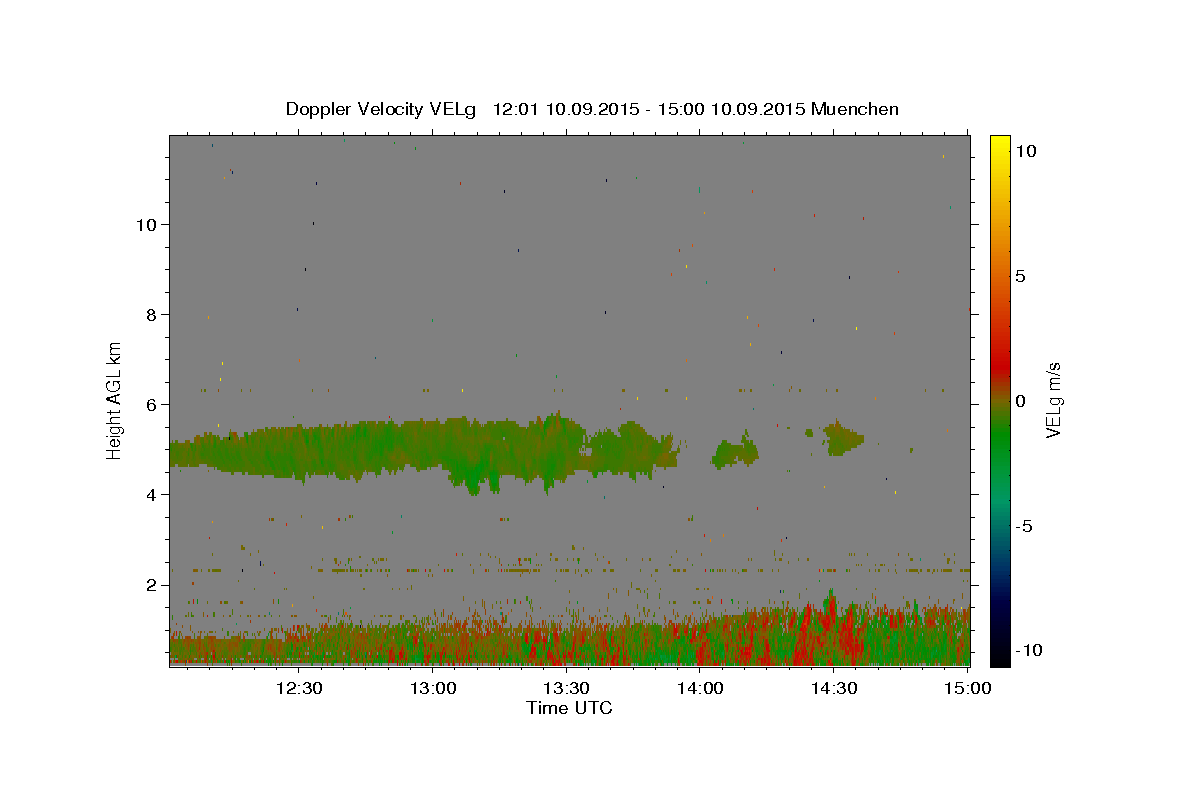
Task: Select the 'Muenchen' station name in the title
Action: pos(855,109)
